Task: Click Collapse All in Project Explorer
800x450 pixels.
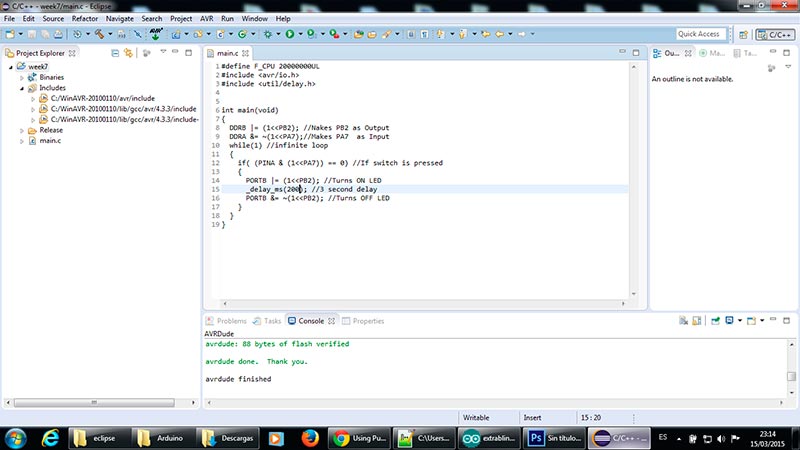Action: [x=115, y=53]
